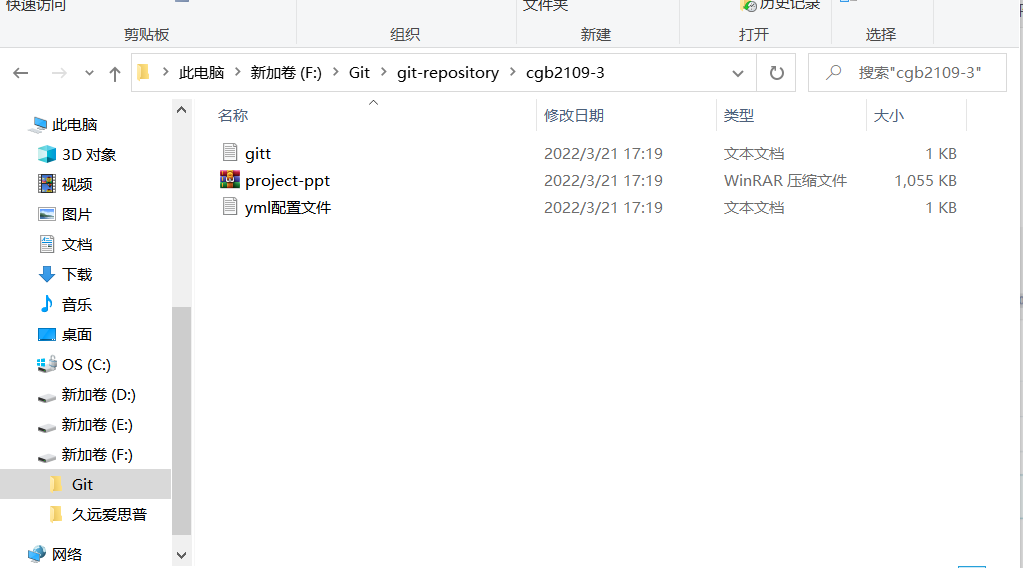
Task: Select the Git folder in sidebar
Action: tap(82, 485)
